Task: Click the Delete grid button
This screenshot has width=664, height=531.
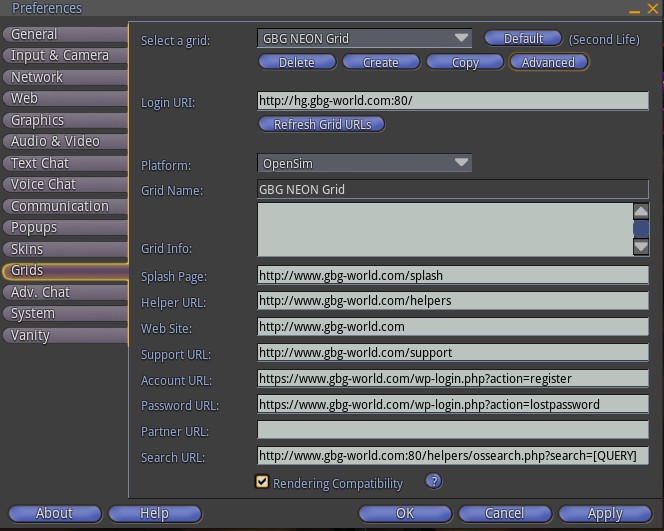Action: coord(296,62)
